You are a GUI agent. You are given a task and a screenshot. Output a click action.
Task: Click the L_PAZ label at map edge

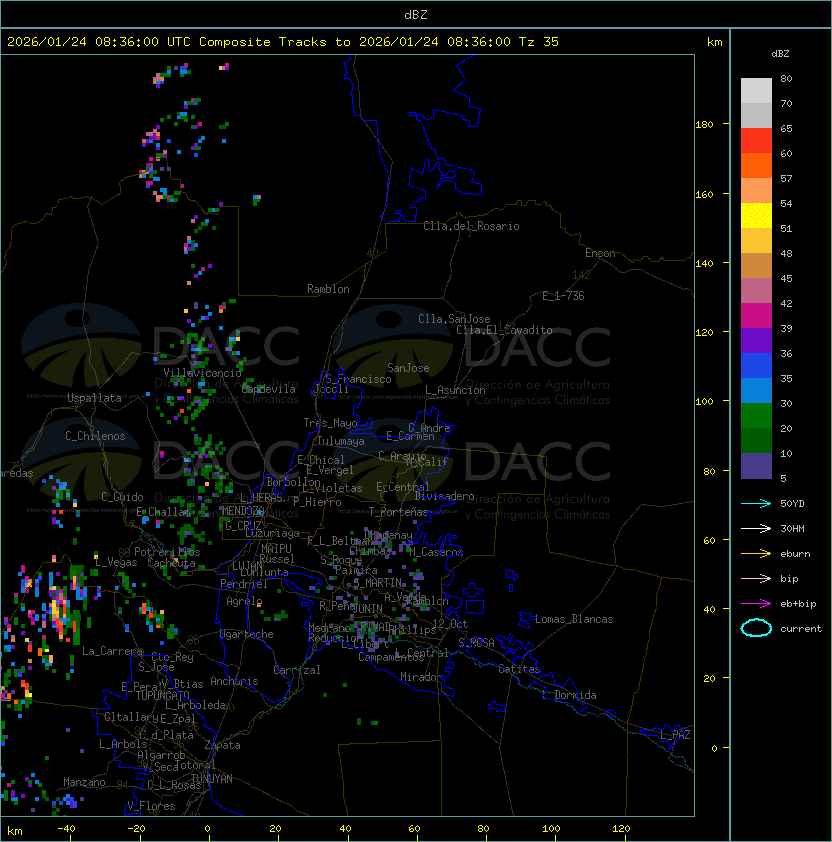[675, 735]
